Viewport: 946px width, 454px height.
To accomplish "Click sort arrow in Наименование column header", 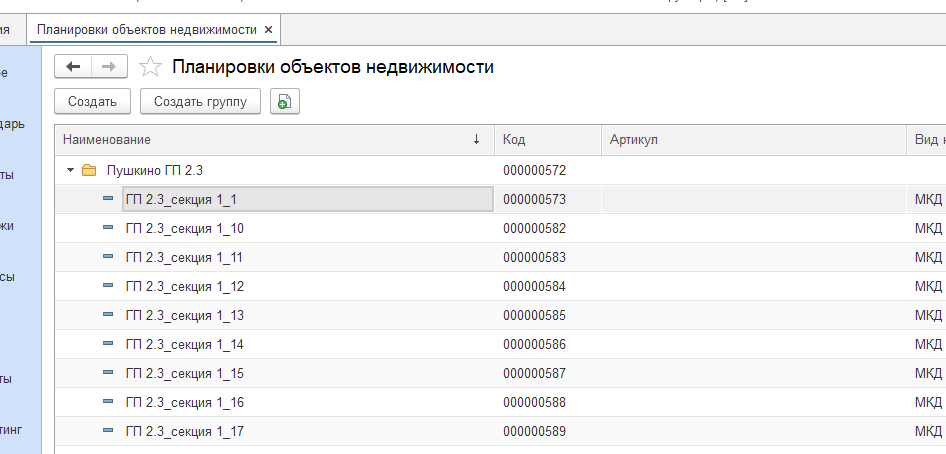I will (476, 140).
